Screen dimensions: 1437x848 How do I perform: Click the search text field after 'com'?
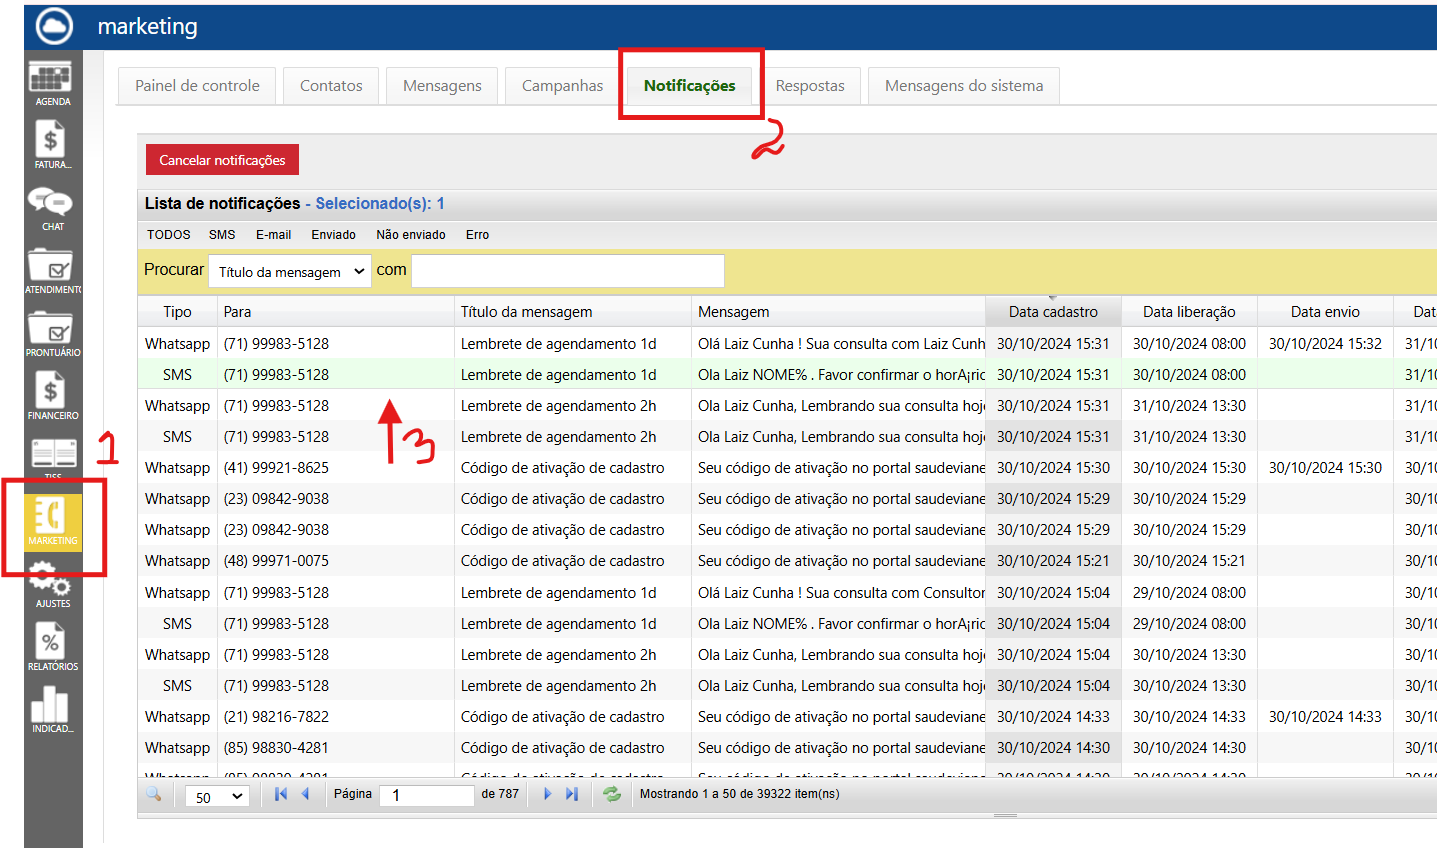pyautogui.click(x=567, y=271)
